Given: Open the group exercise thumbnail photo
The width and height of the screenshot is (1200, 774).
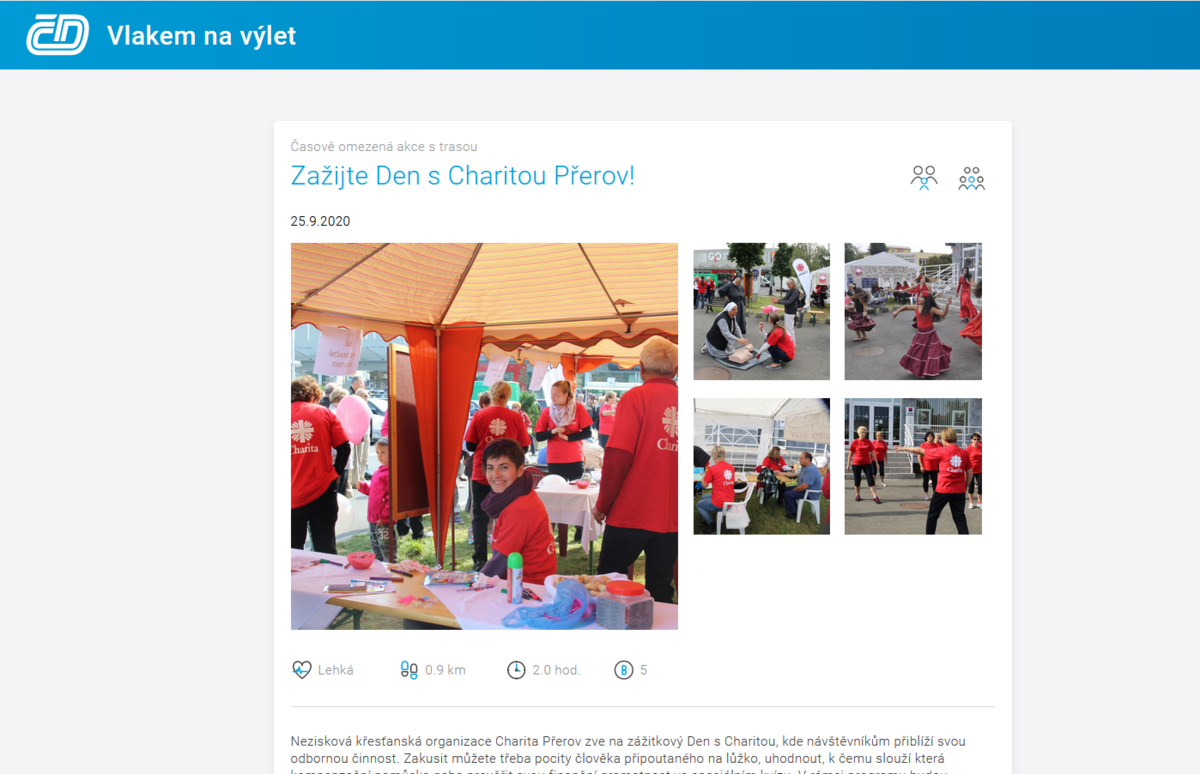Looking at the screenshot, I should [x=913, y=466].
